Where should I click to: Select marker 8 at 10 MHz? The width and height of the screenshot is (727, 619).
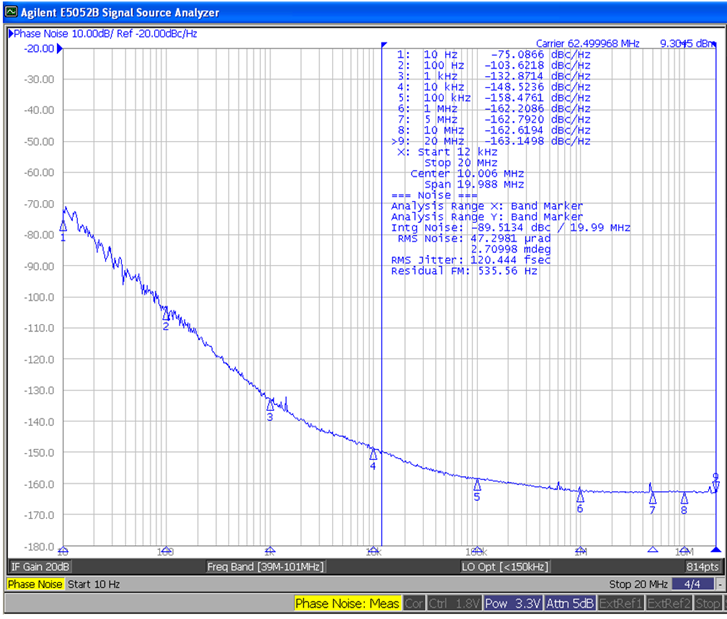(684, 498)
